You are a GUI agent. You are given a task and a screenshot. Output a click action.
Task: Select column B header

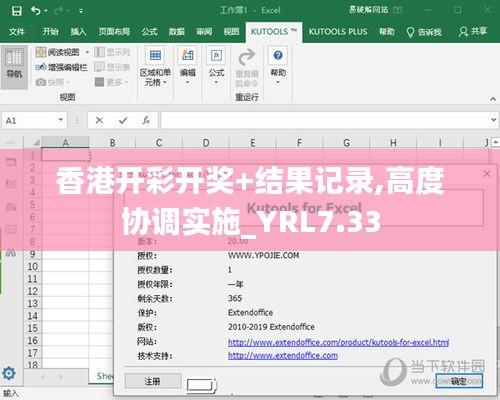[x=112, y=143]
